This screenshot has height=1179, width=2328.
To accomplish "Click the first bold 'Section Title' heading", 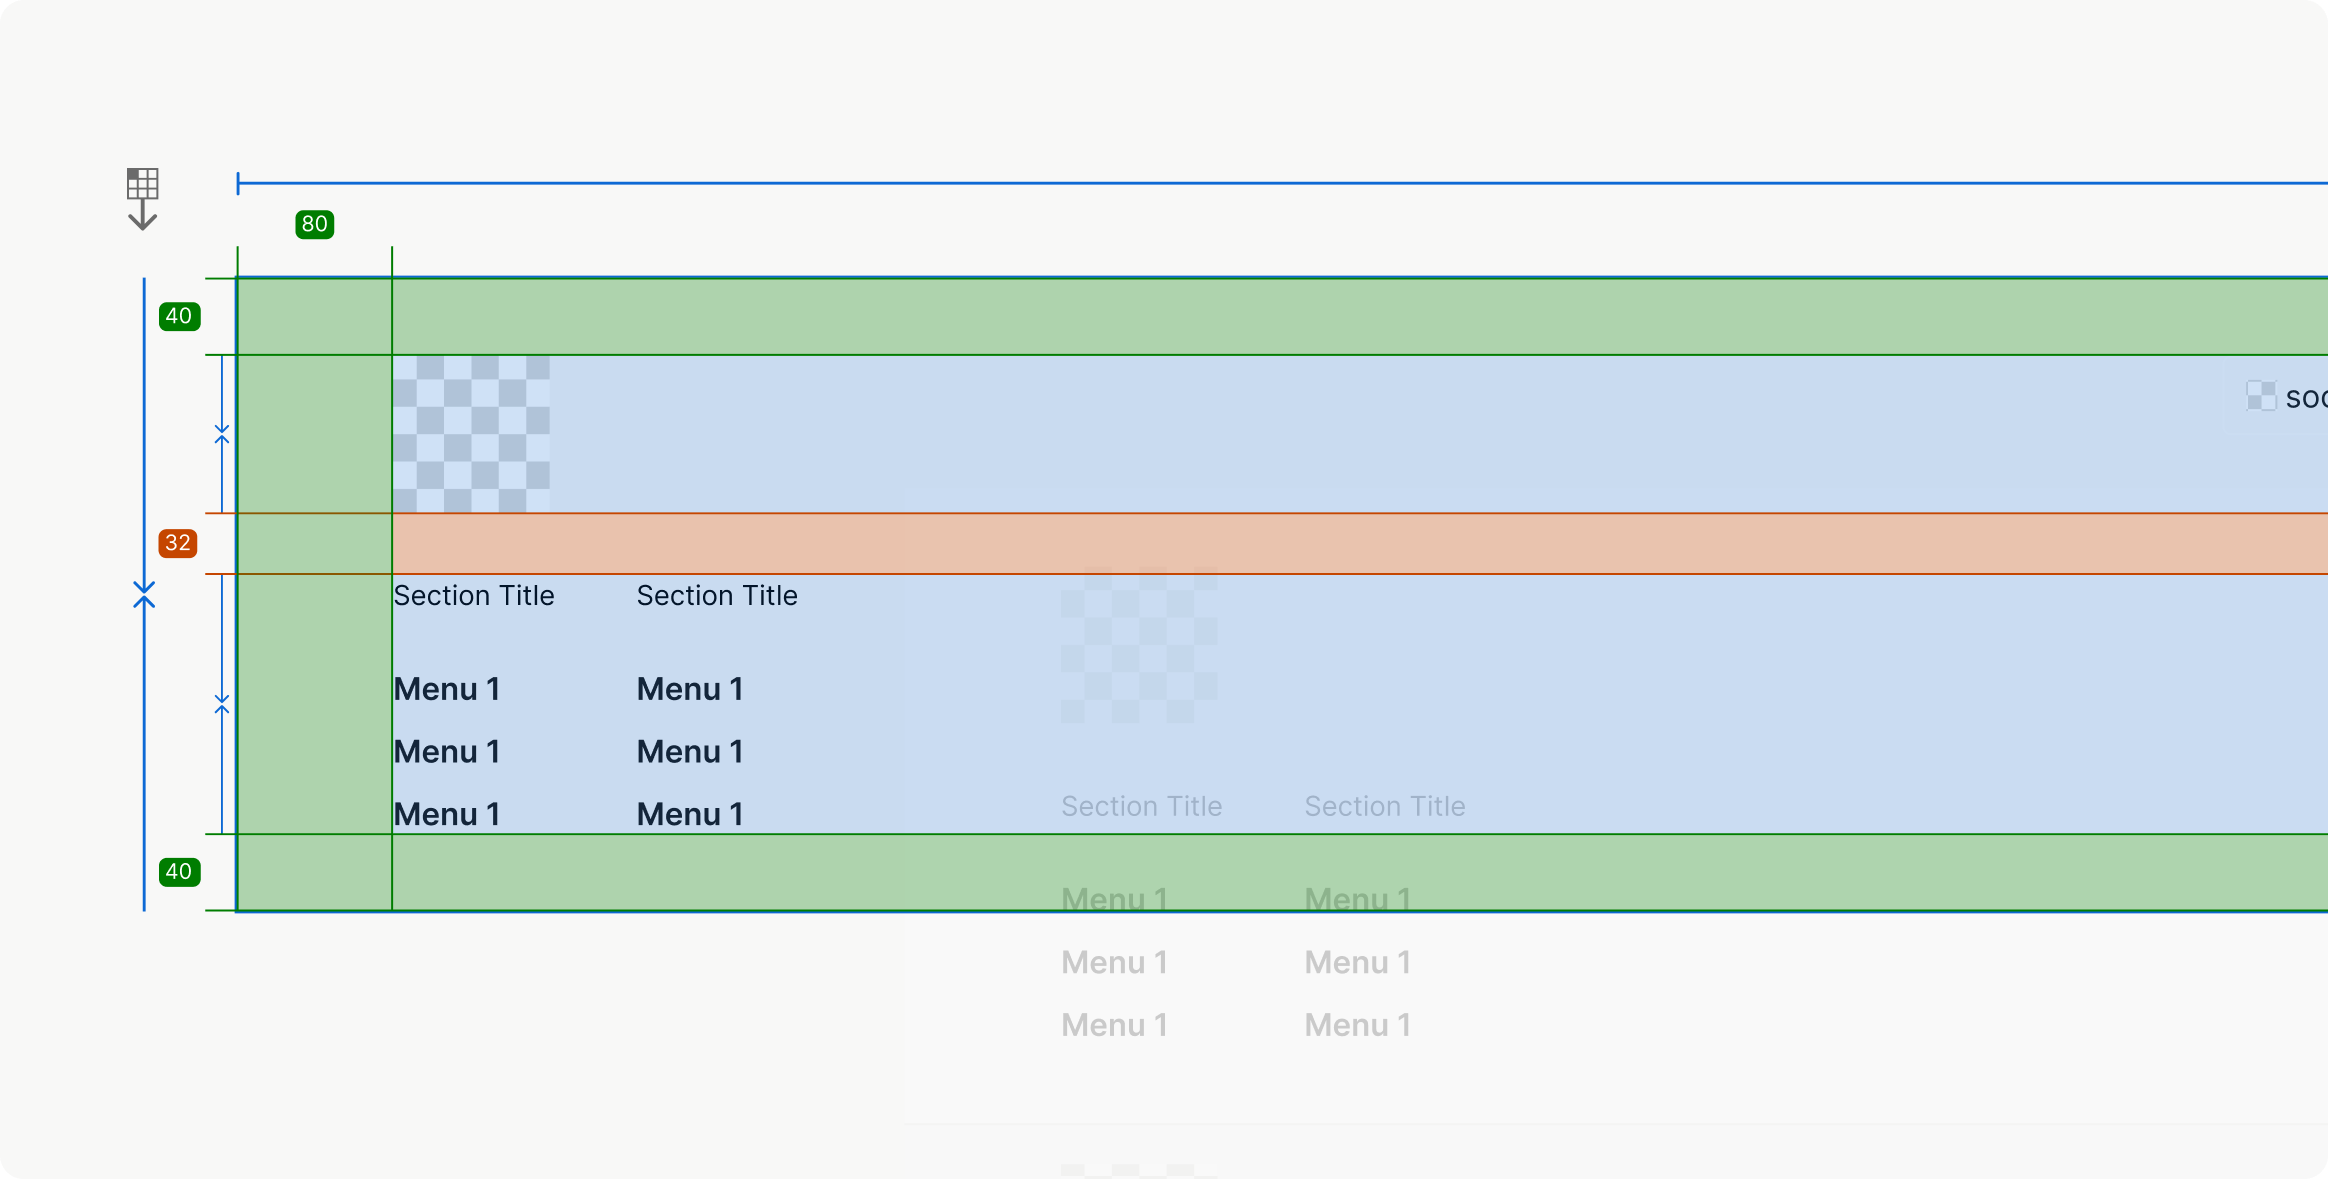I will [473, 596].
